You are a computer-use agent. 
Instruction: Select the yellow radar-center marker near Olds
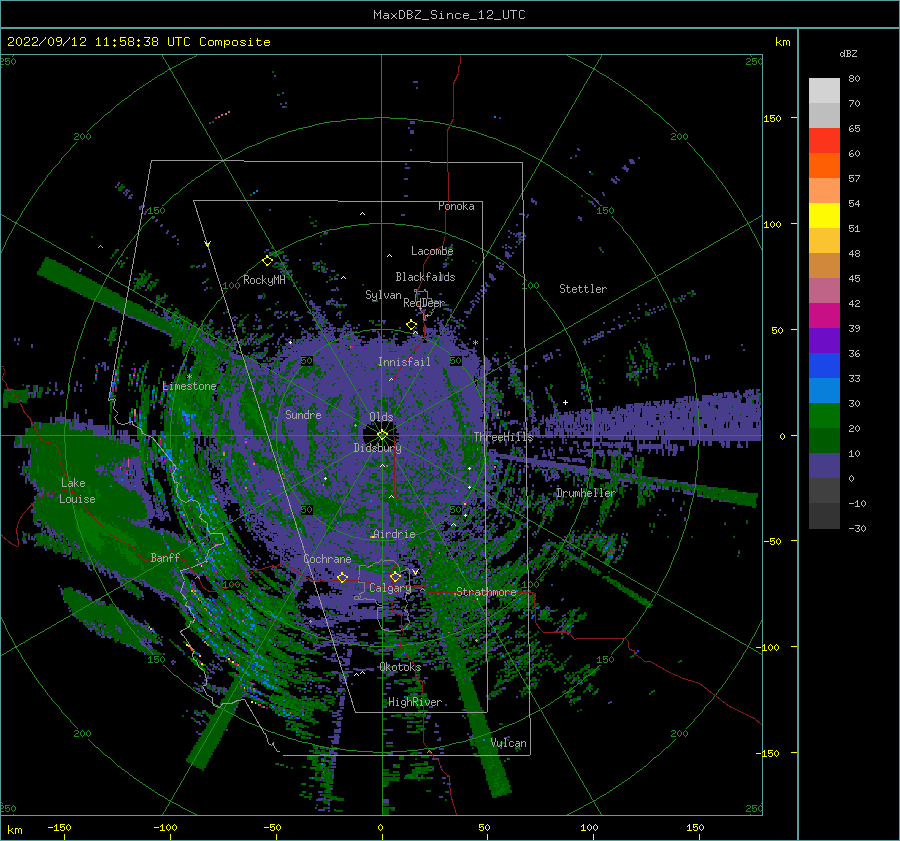[x=382, y=435]
